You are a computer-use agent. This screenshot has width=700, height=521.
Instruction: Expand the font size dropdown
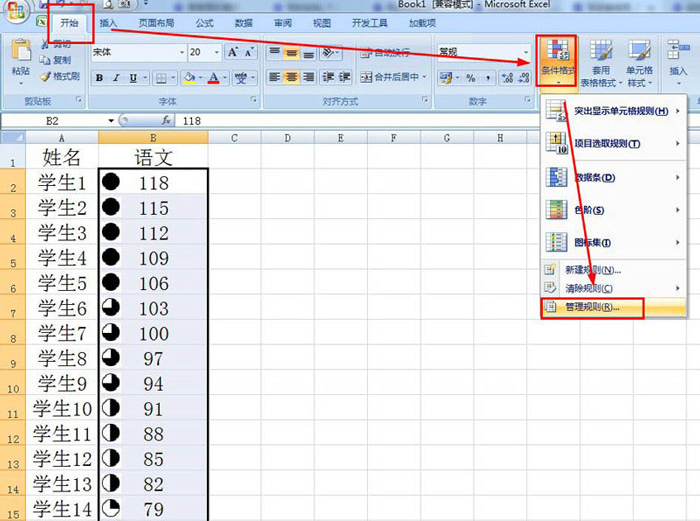[x=219, y=52]
